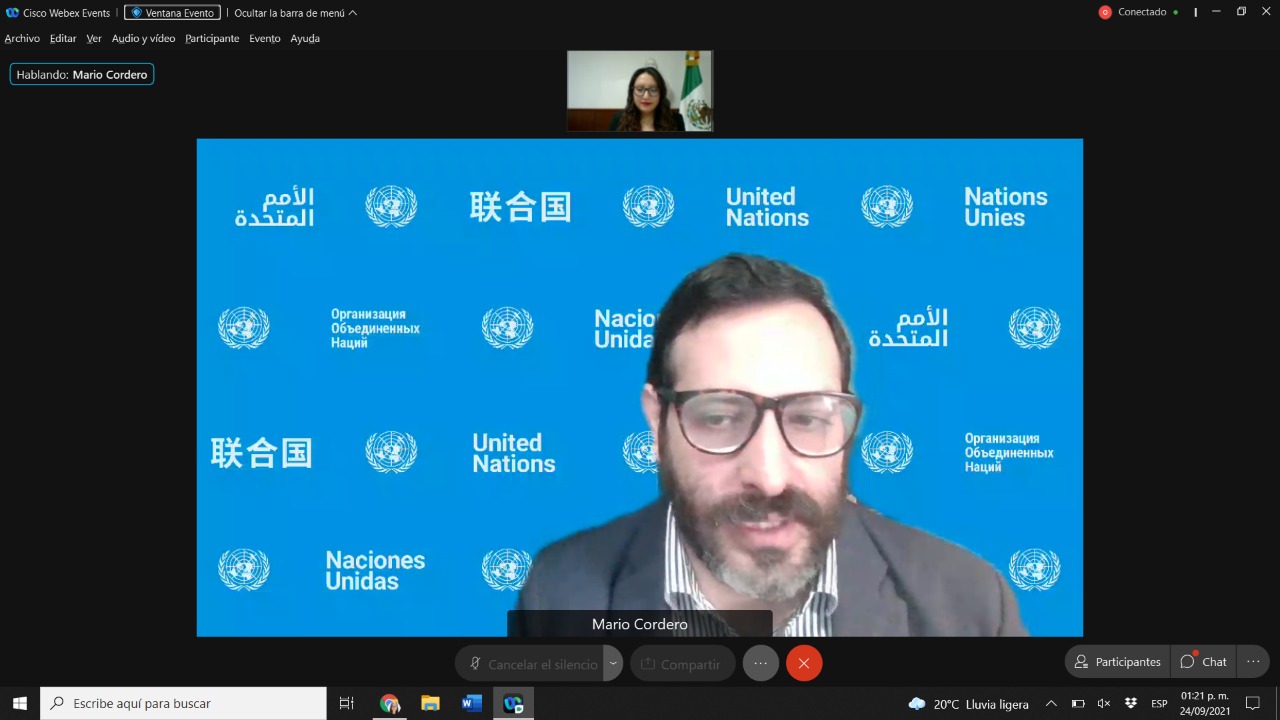Show hidden system tray icons
Image resolution: width=1280 pixels, height=720 pixels.
tap(1051, 704)
